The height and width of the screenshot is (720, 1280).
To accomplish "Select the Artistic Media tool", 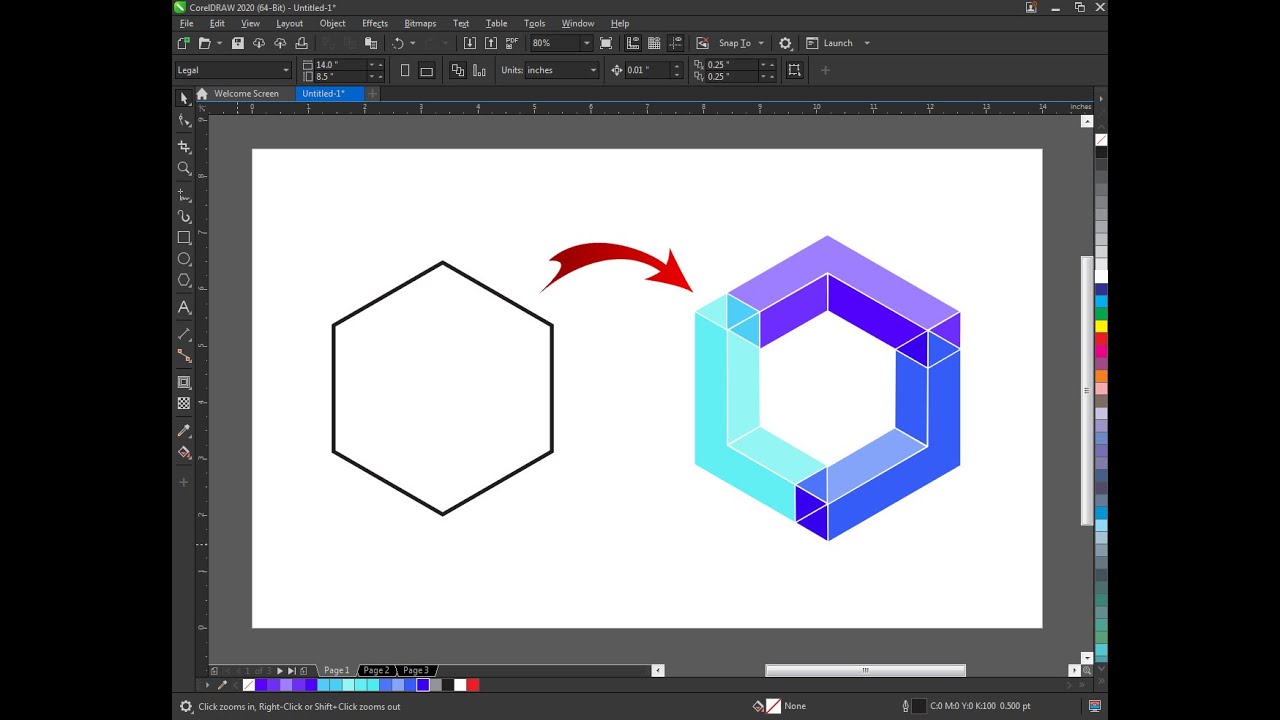I will point(184,216).
